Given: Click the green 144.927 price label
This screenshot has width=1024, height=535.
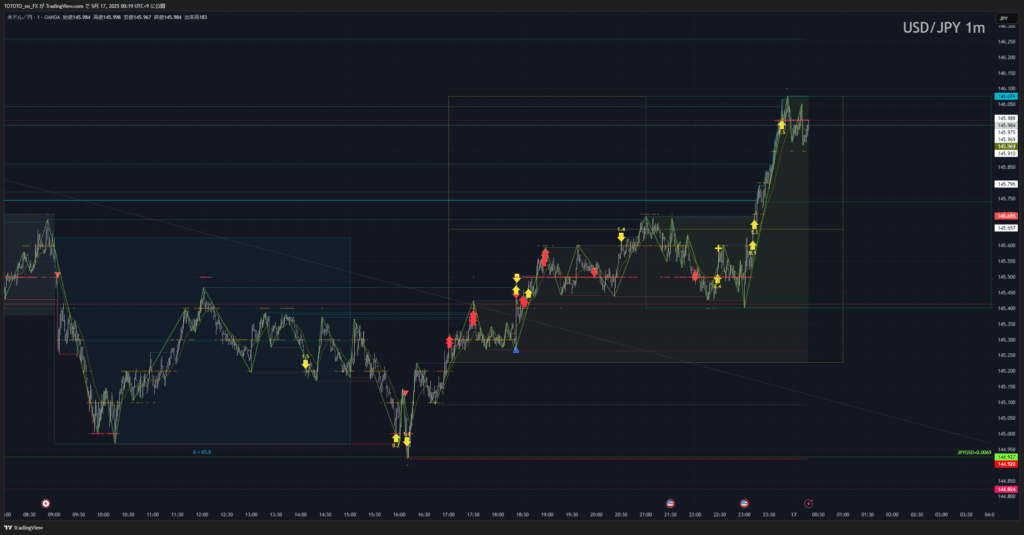Looking at the screenshot, I should tap(1006, 457).
